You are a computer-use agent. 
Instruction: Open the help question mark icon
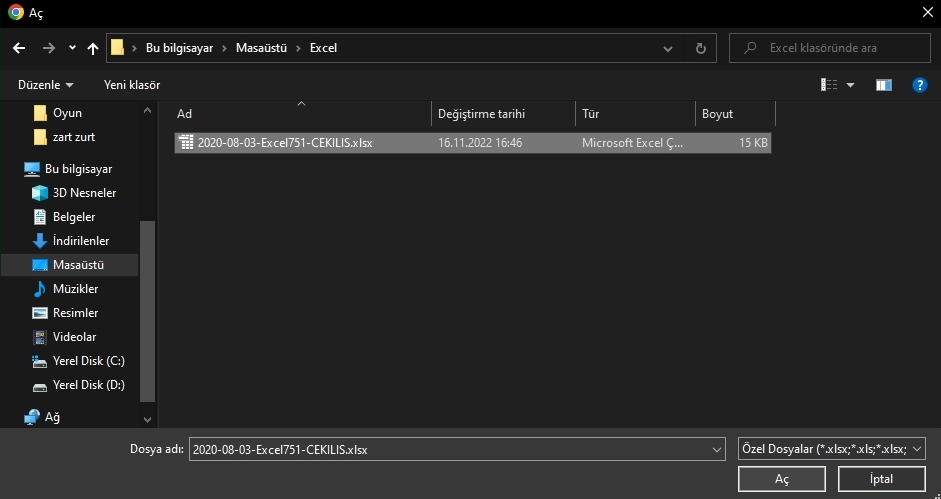pyautogui.click(x=919, y=85)
